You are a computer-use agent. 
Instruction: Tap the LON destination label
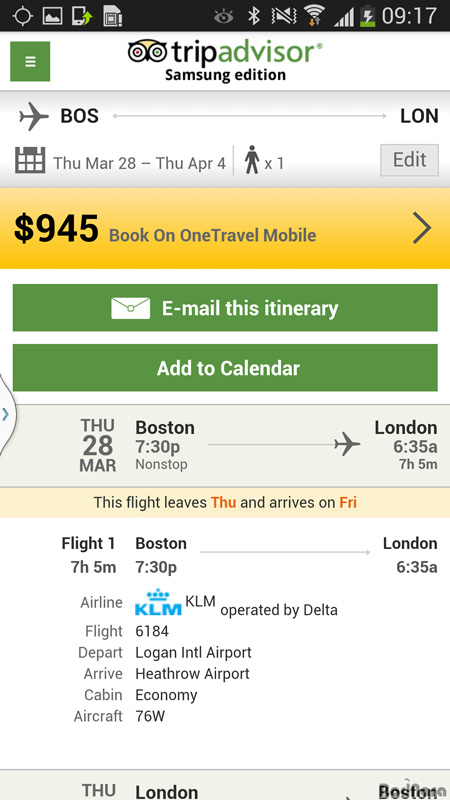[x=419, y=116]
